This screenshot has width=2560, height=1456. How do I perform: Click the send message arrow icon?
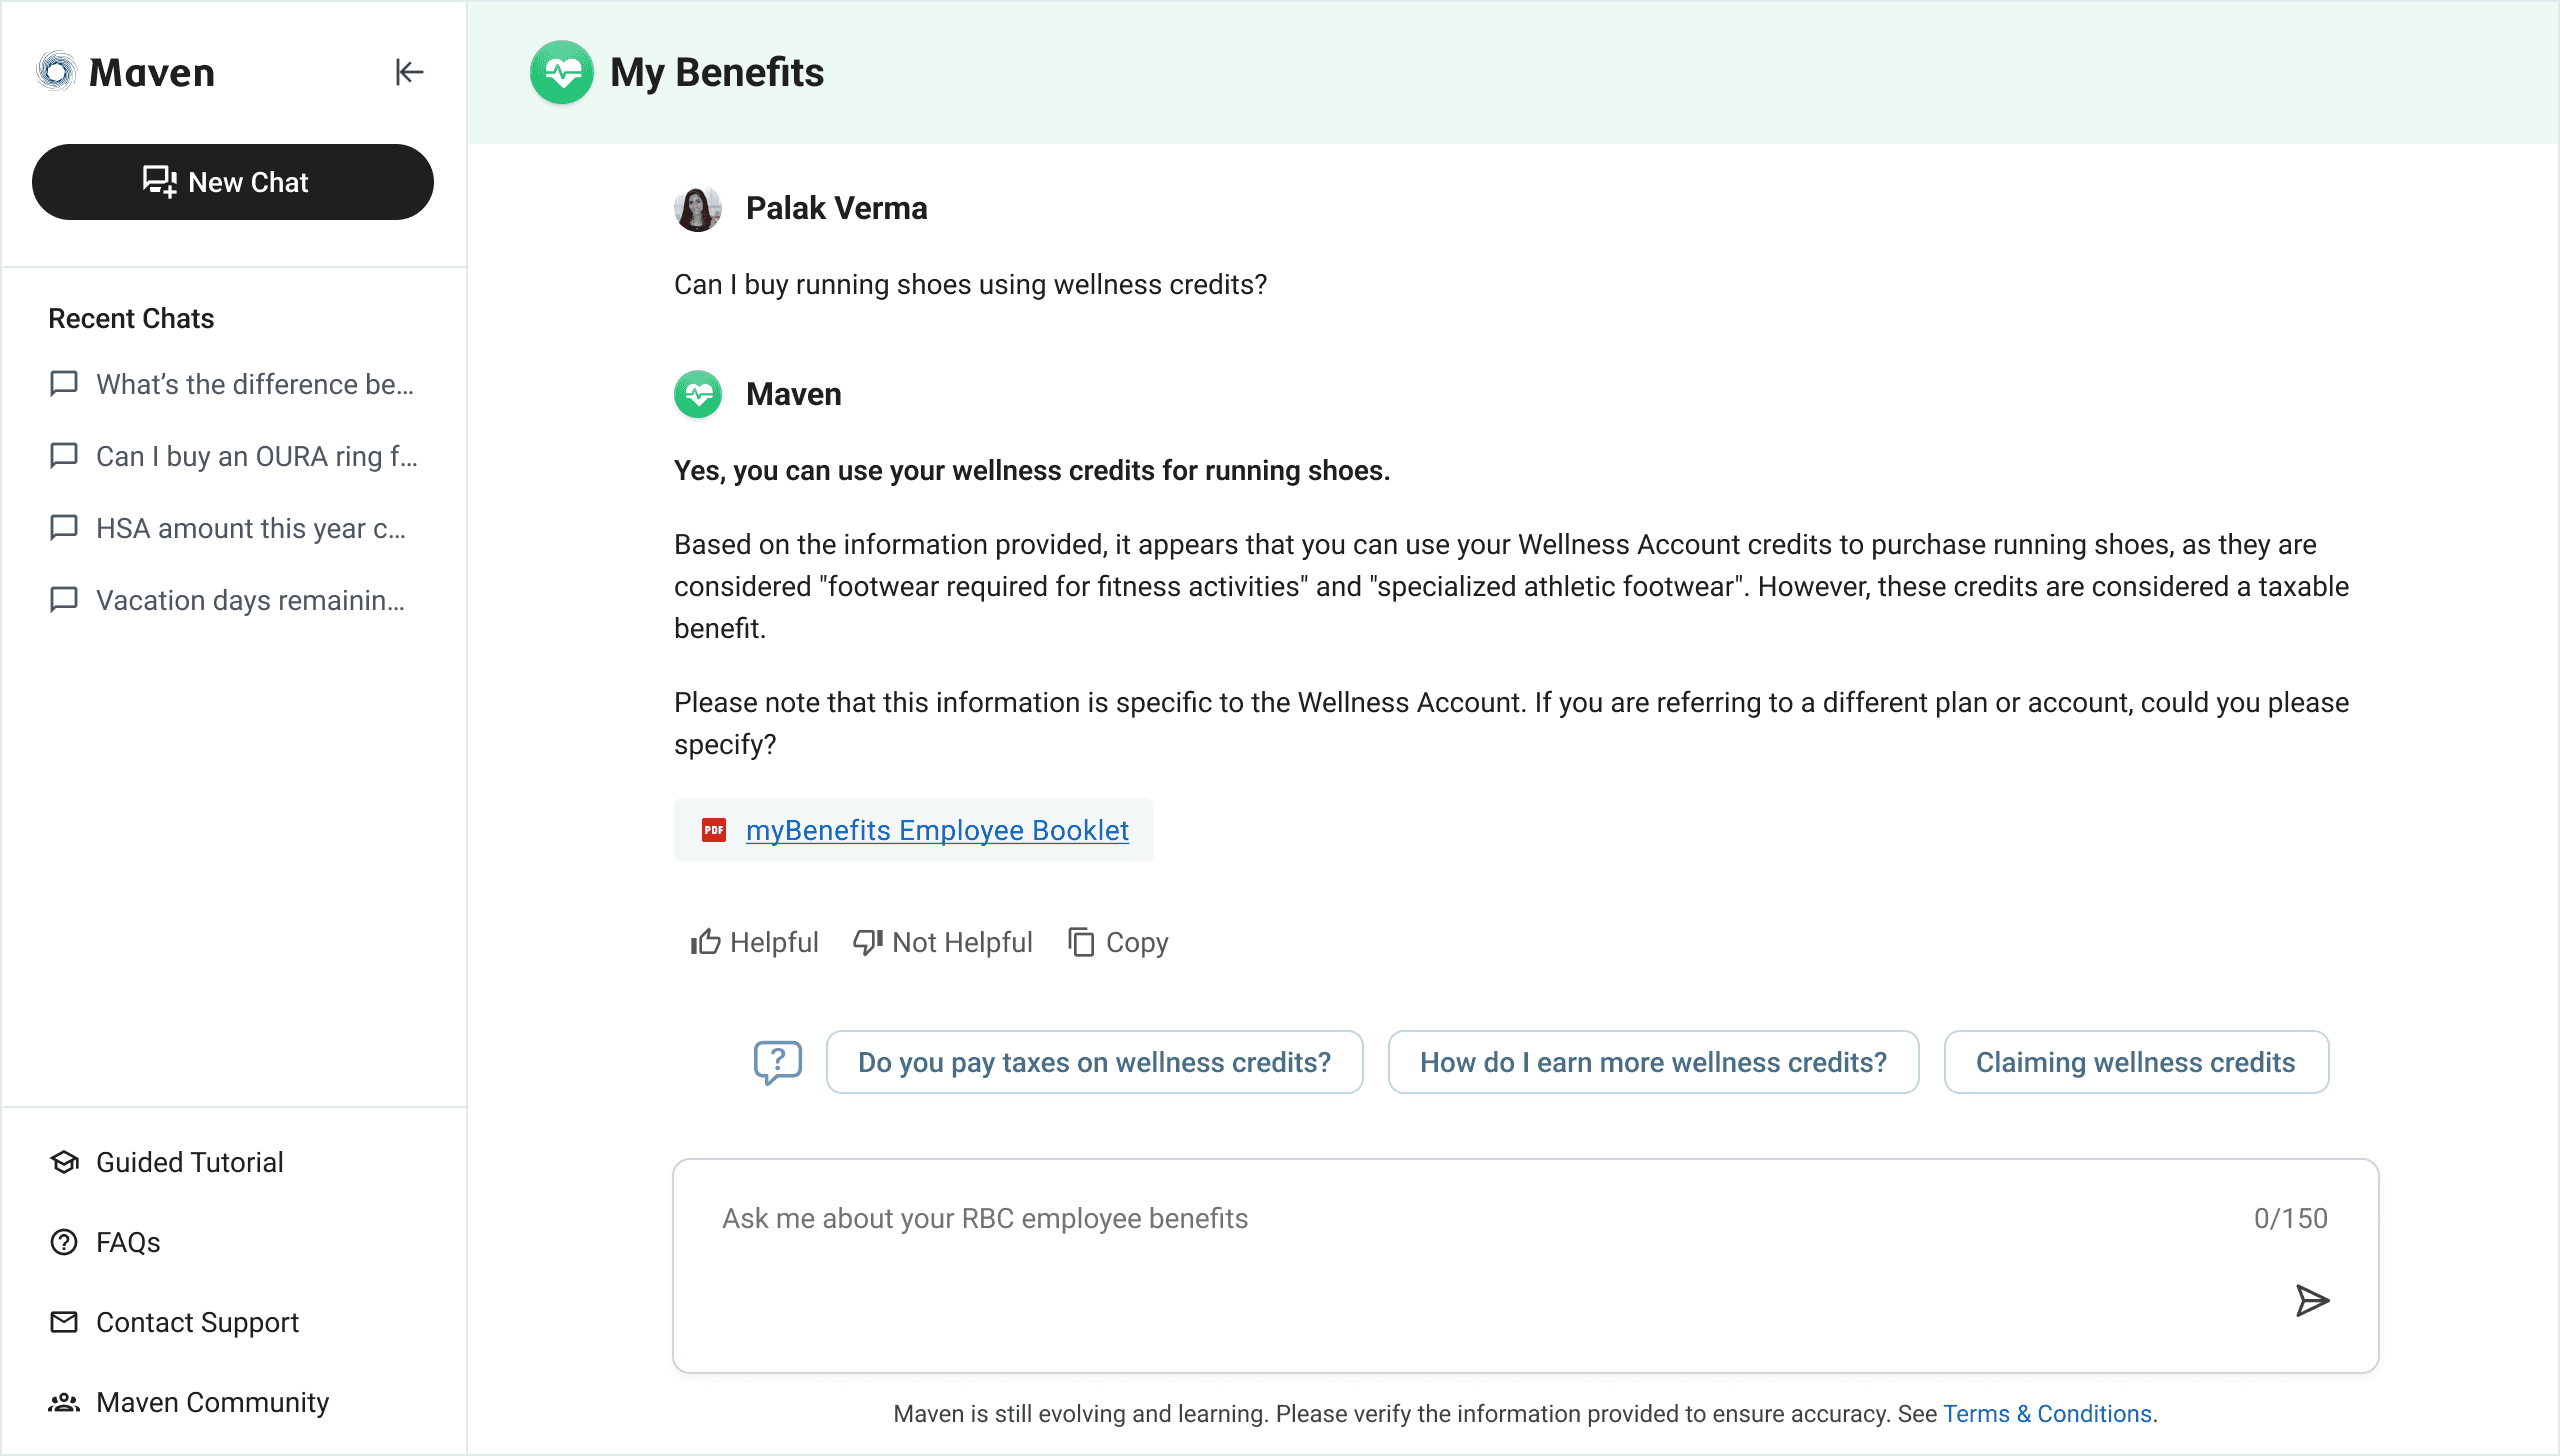coord(2311,1300)
